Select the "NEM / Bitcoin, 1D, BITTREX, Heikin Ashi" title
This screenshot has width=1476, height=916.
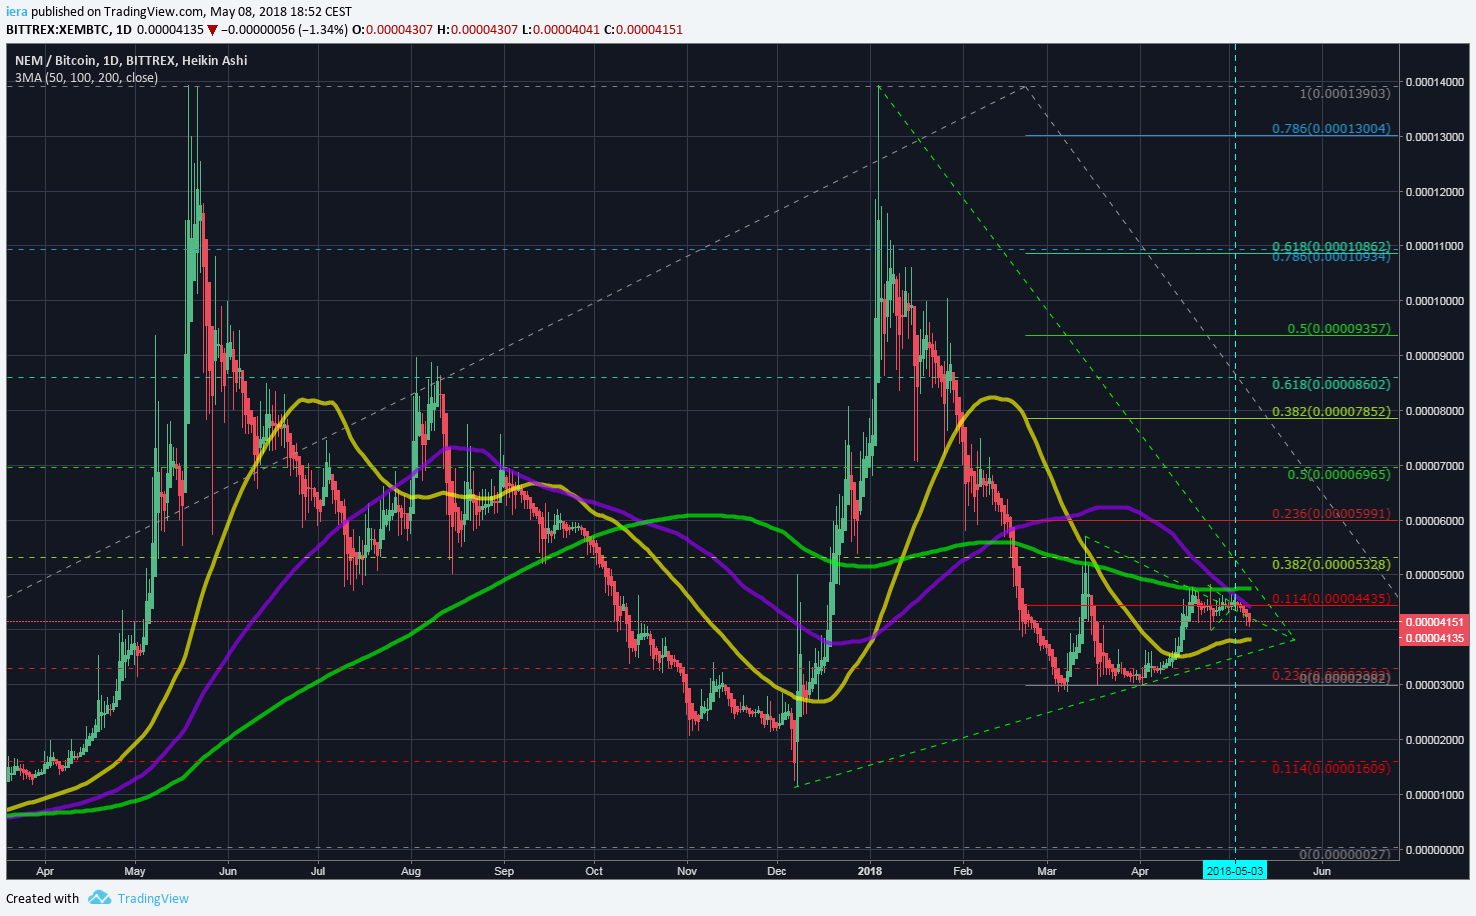(x=131, y=60)
